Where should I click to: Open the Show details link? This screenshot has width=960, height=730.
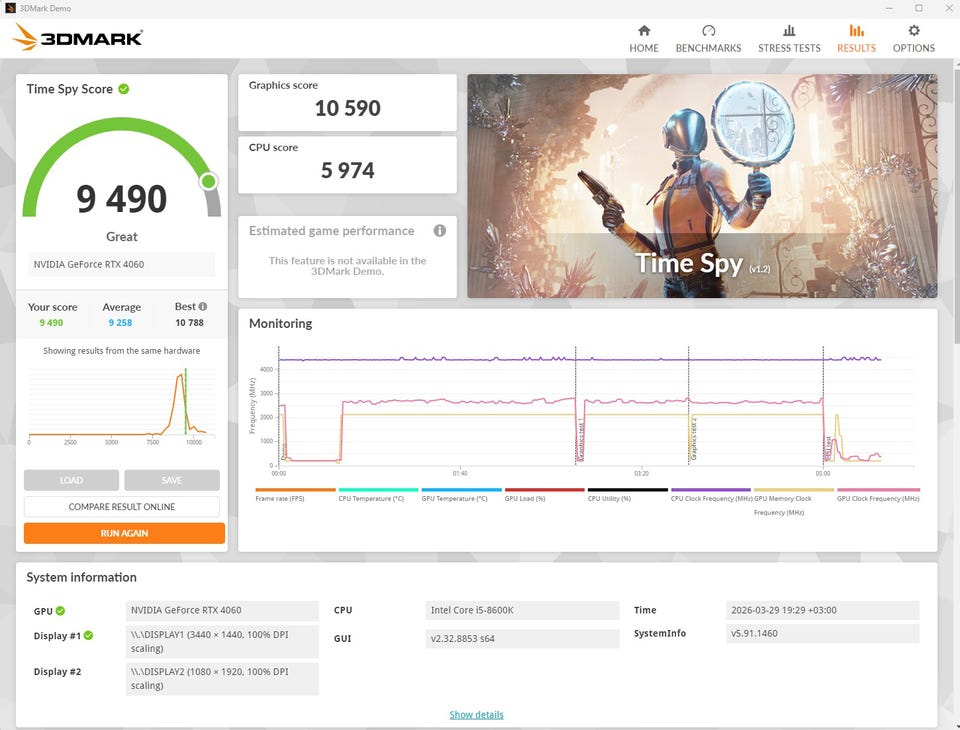coord(476,715)
